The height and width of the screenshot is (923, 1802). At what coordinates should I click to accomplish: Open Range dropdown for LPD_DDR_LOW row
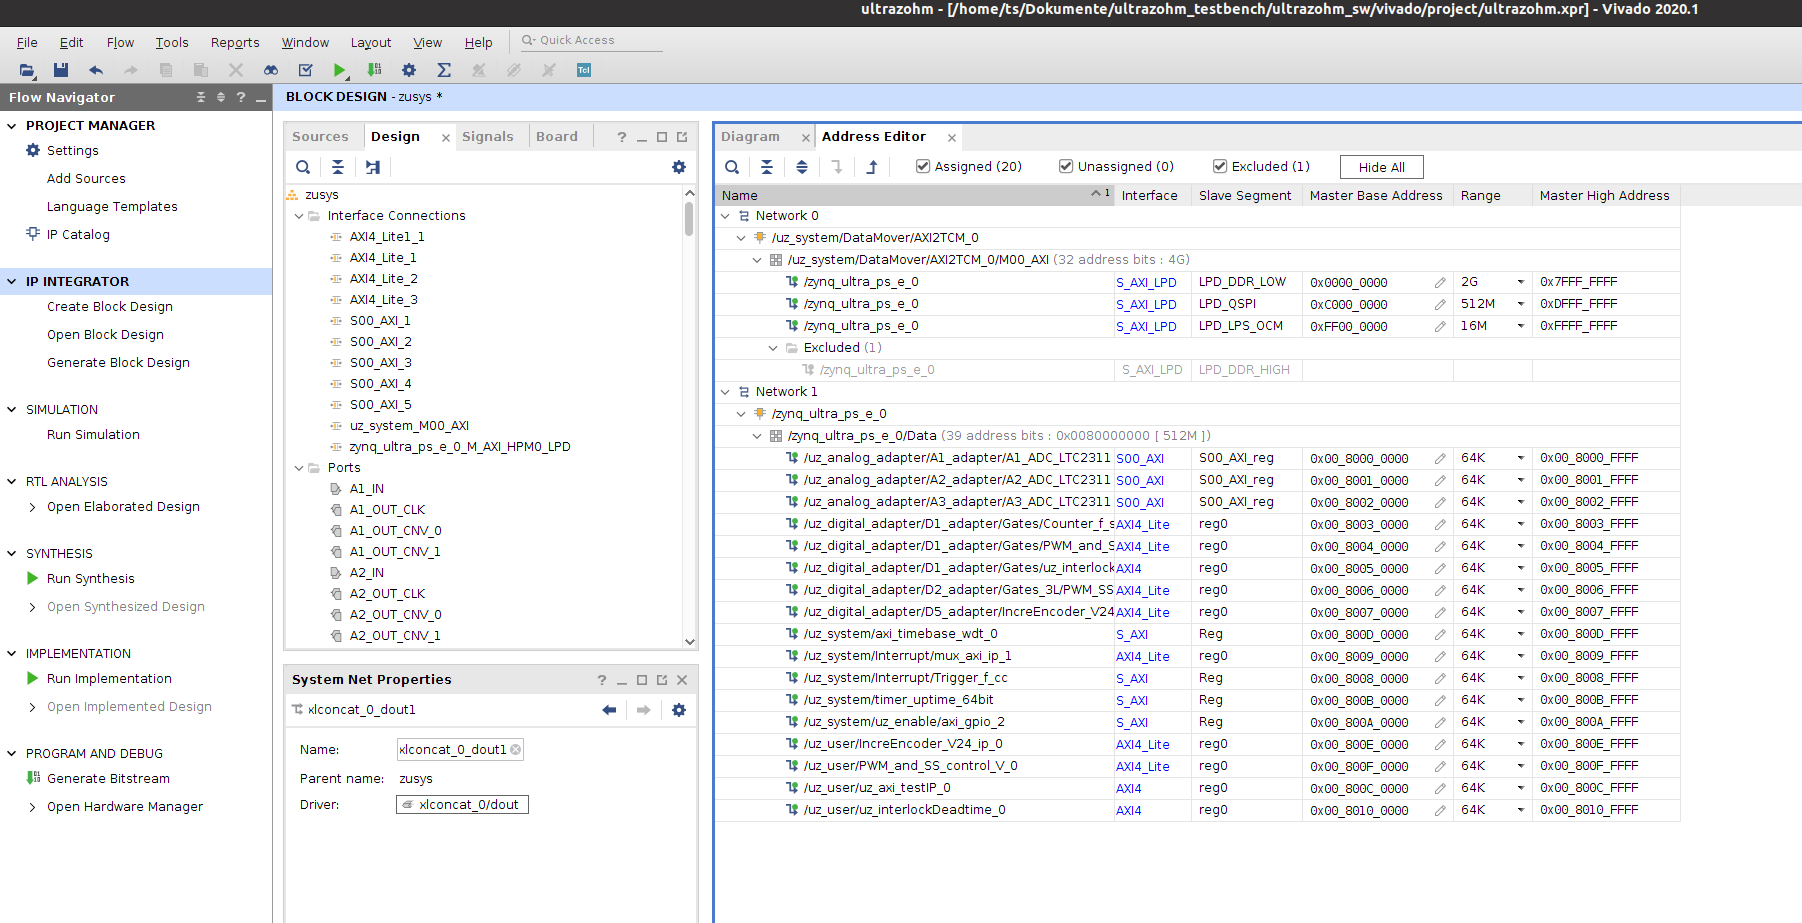pos(1521,282)
